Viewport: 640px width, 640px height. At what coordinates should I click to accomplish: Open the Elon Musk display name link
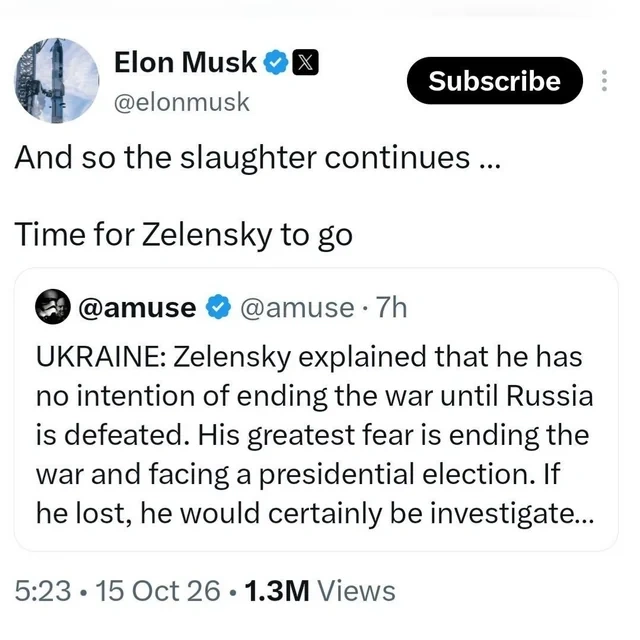pos(185,62)
